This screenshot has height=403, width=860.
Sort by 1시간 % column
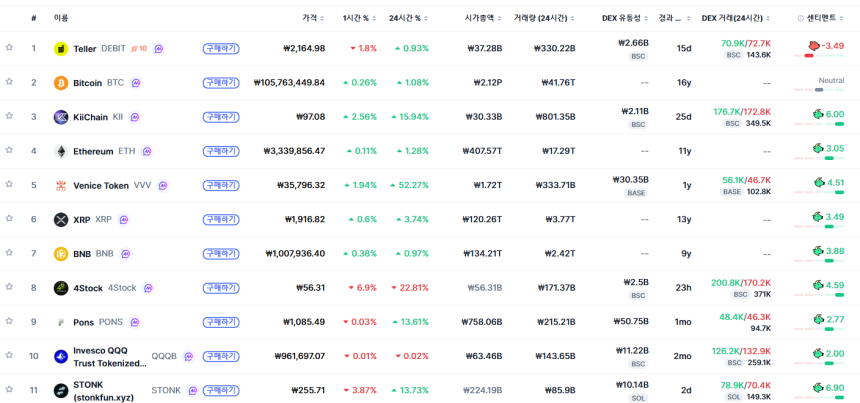coord(359,18)
